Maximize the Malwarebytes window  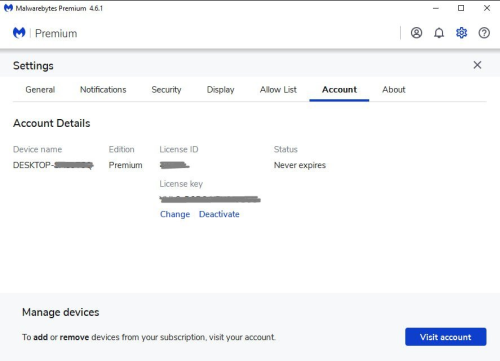(461, 8)
